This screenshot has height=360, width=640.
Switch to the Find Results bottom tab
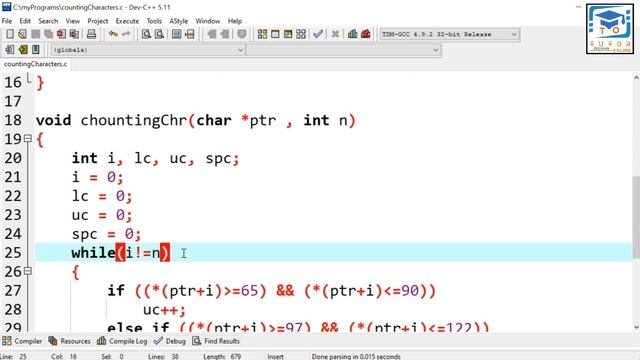216,341
